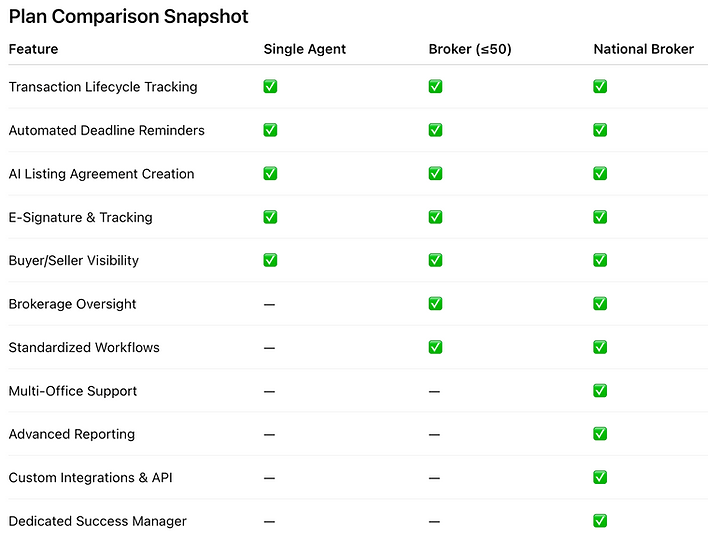Click Single Agent checkmark for Transaction Lifecycle Tracking

(x=270, y=87)
